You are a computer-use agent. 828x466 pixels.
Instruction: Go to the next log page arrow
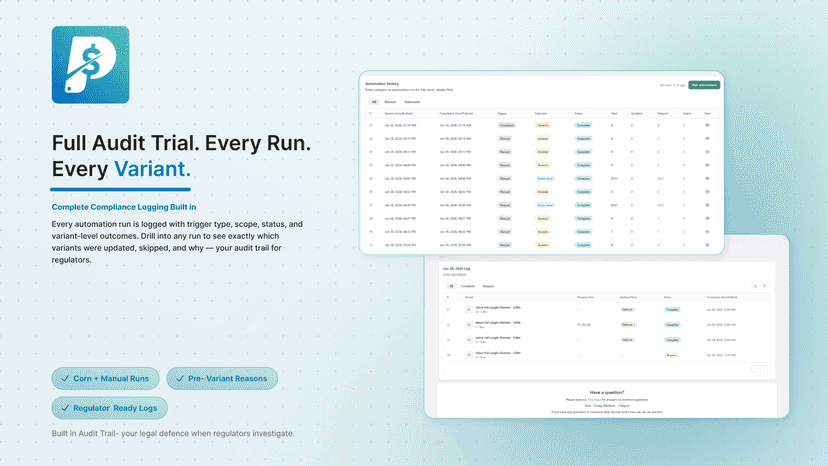(x=764, y=369)
